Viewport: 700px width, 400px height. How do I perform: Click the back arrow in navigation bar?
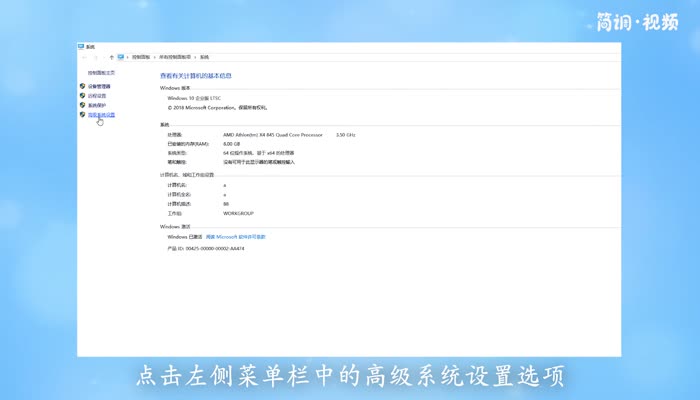click(x=84, y=58)
